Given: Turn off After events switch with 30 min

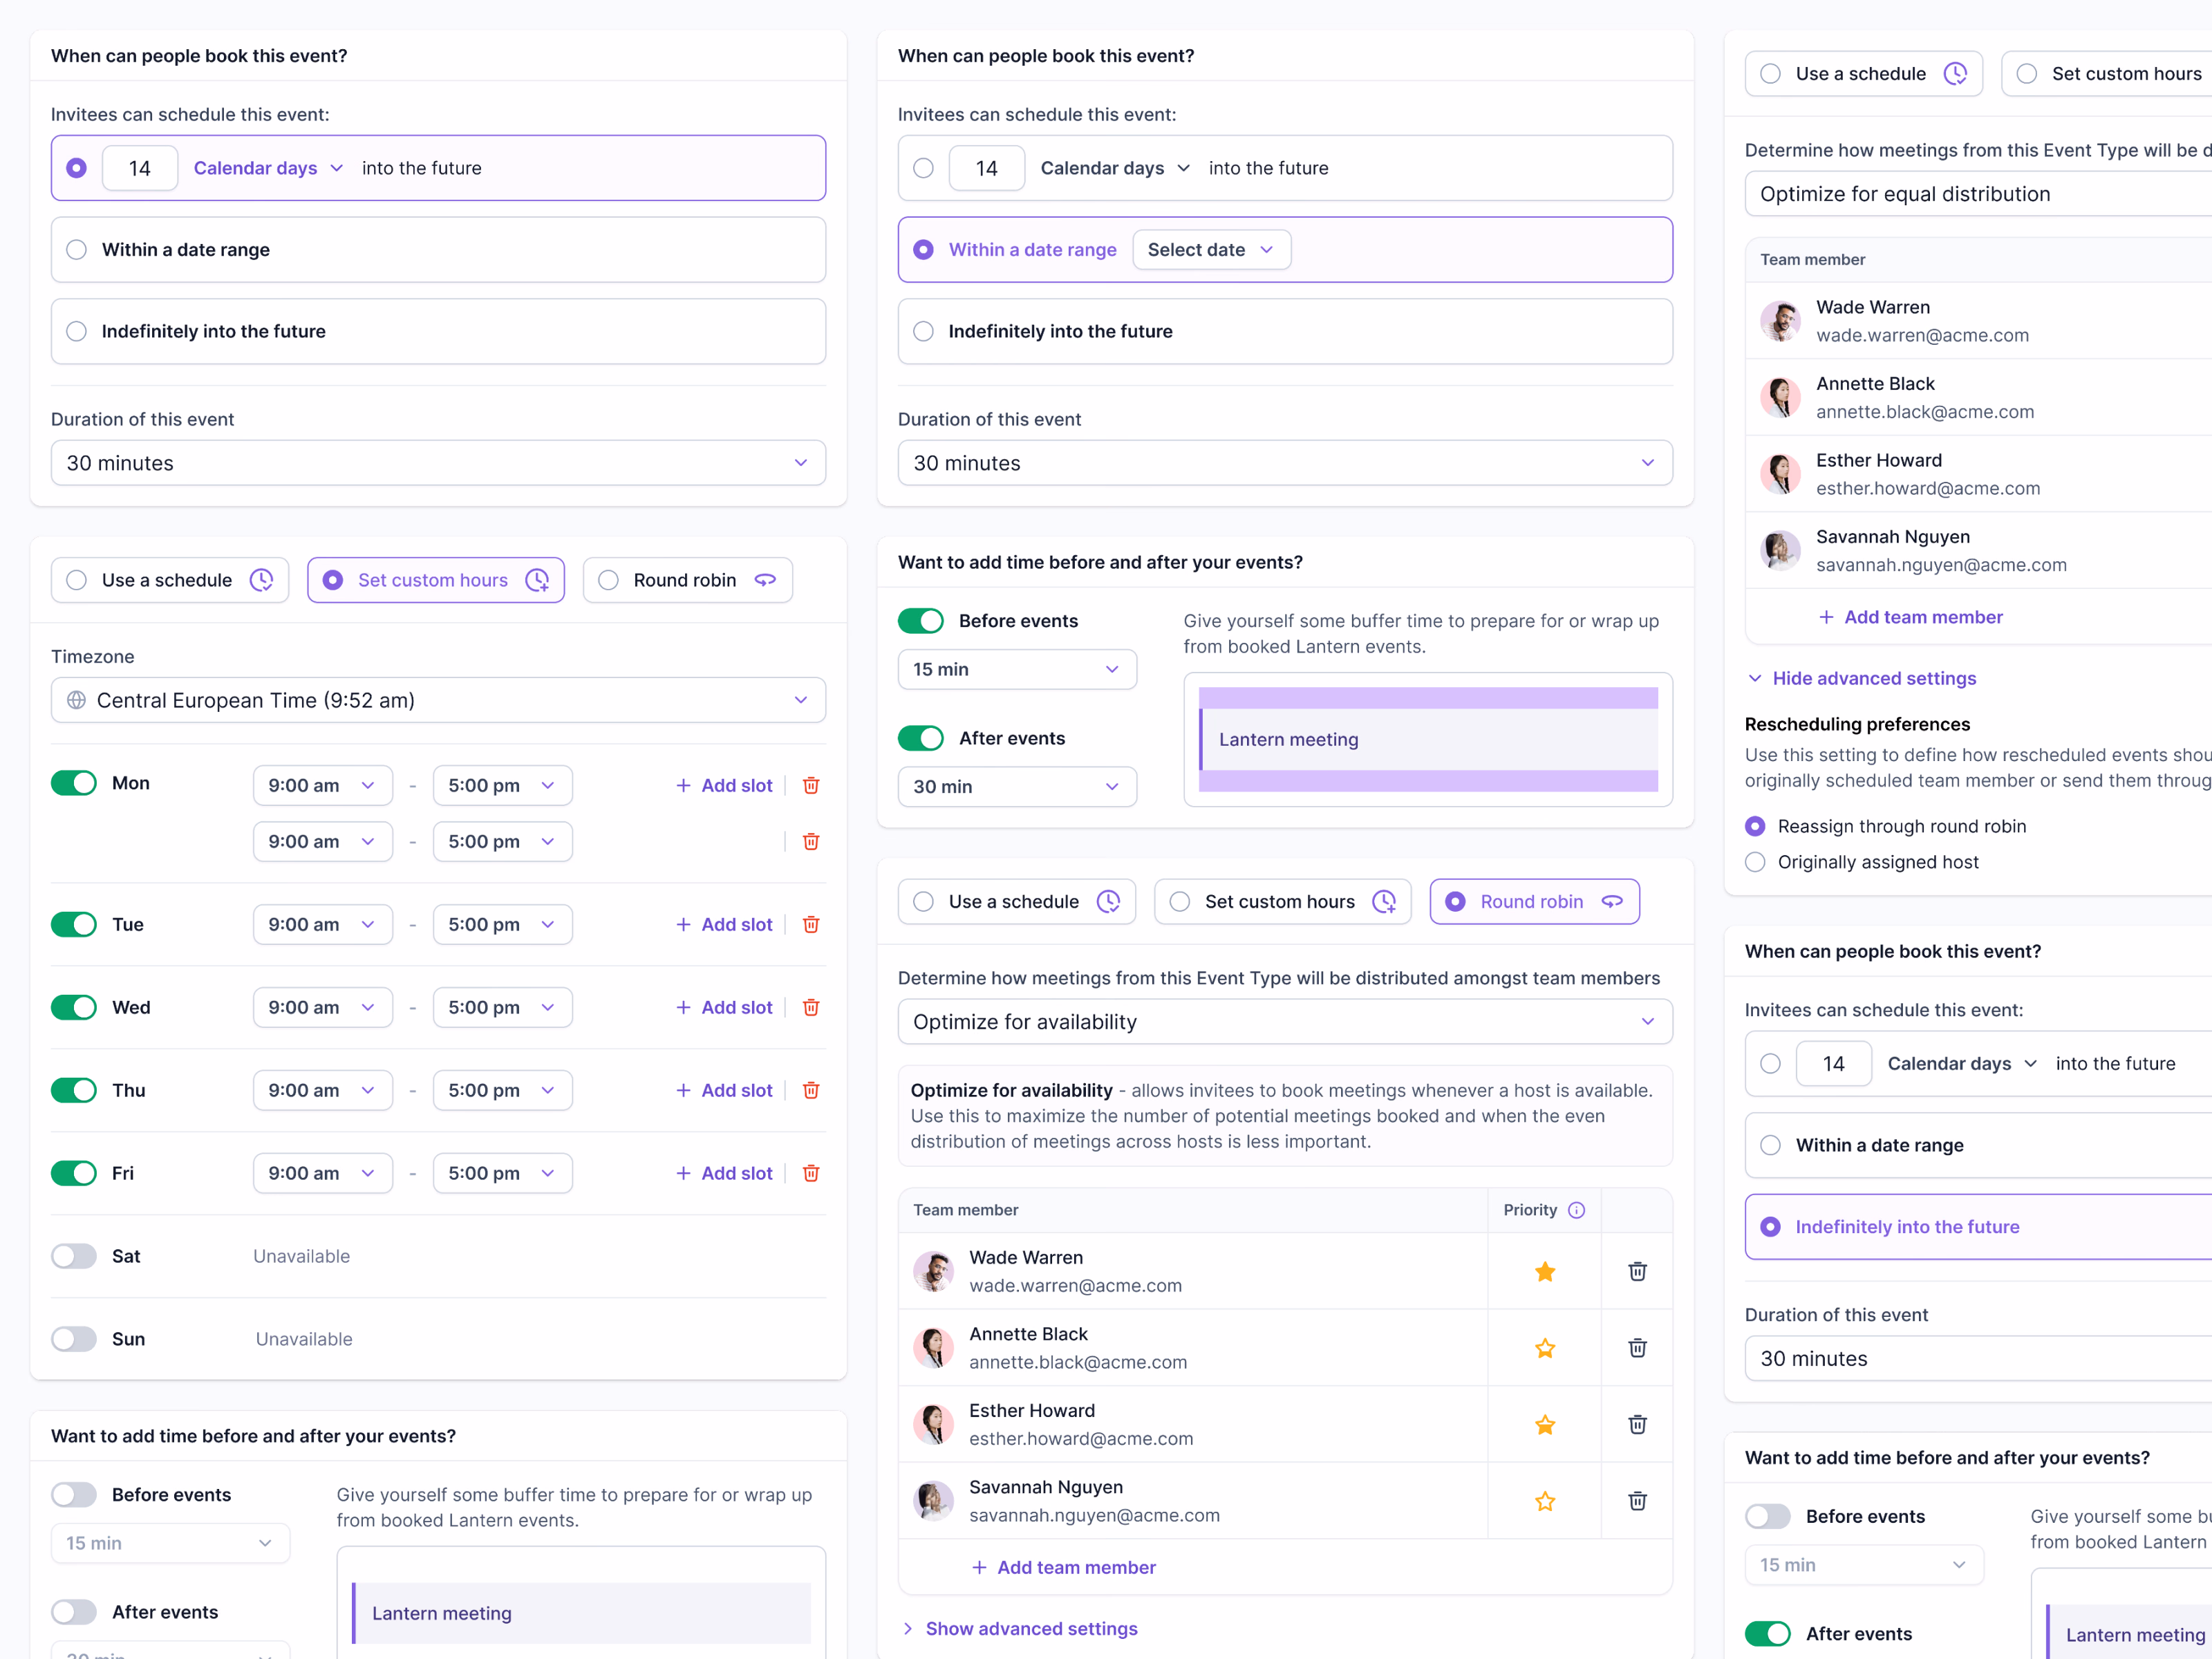Looking at the screenshot, I should (x=921, y=738).
